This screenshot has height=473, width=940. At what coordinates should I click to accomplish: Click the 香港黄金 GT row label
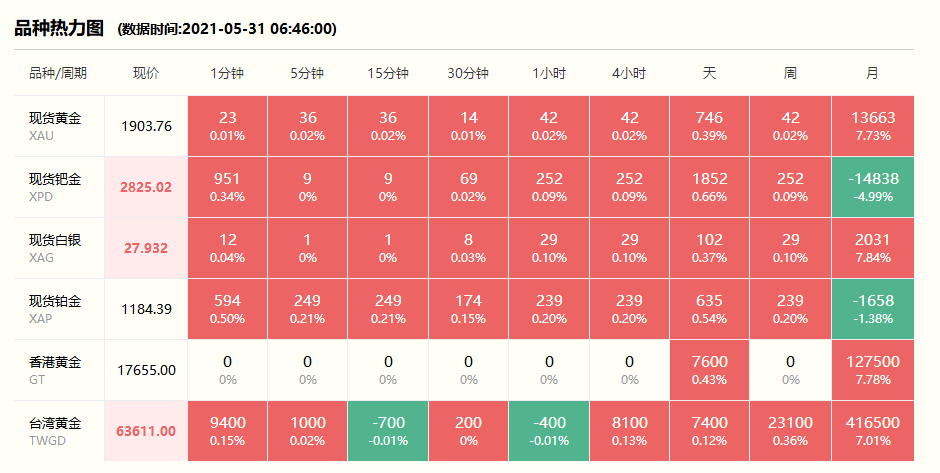55,370
